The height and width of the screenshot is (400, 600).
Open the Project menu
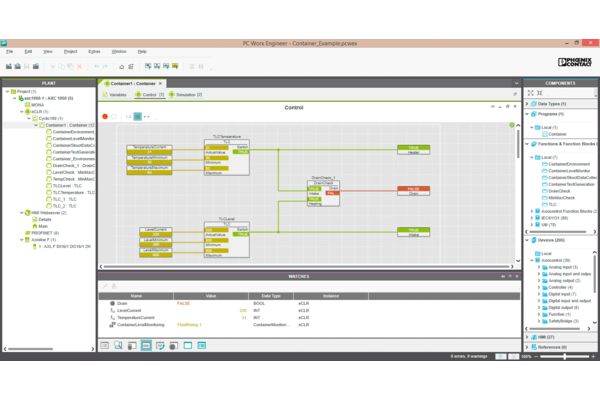[70, 52]
